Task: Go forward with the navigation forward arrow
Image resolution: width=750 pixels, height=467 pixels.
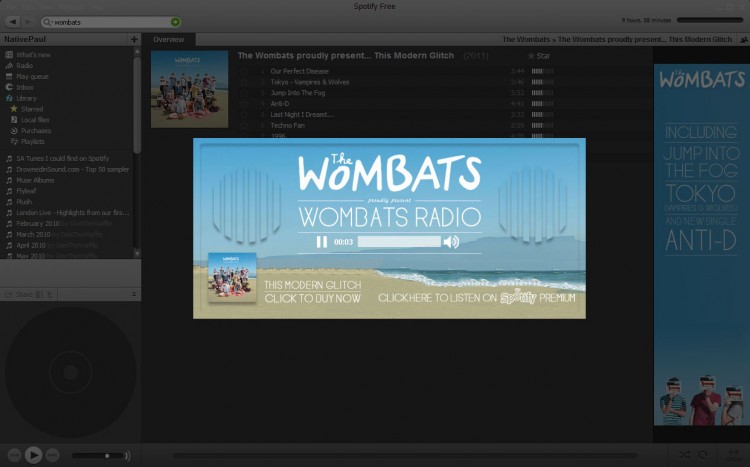Action: pos(28,22)
